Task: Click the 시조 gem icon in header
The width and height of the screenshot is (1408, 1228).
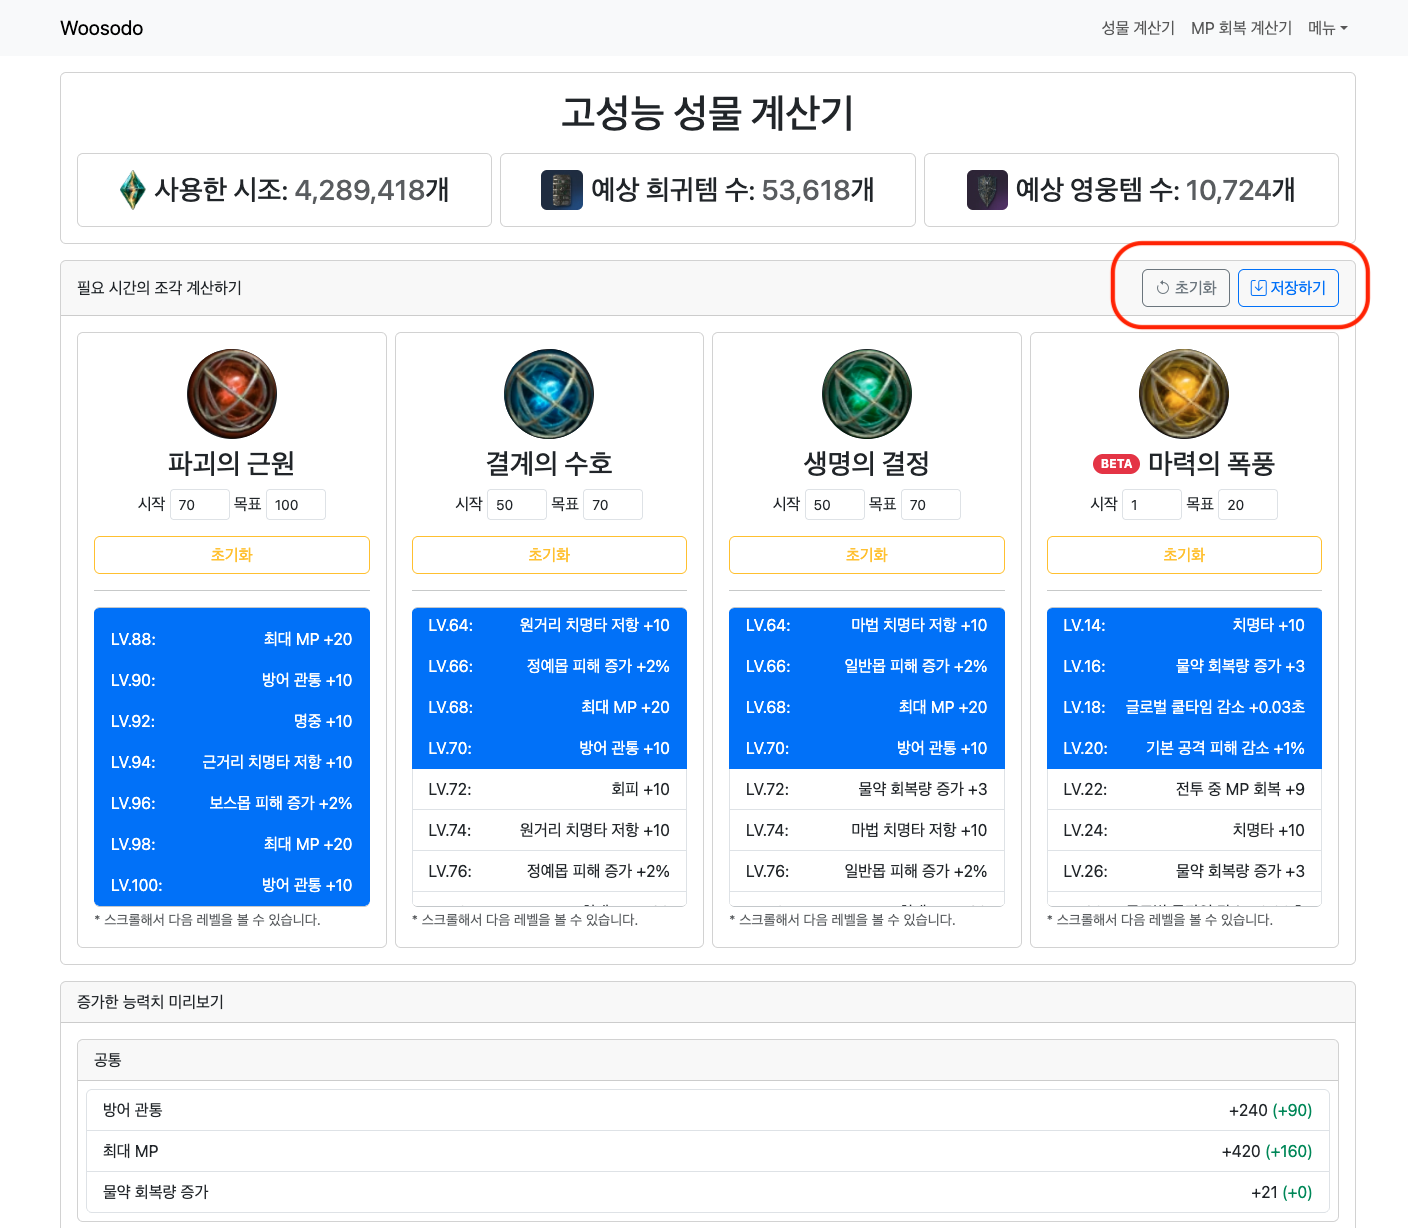Action: [x=132, y=190]
